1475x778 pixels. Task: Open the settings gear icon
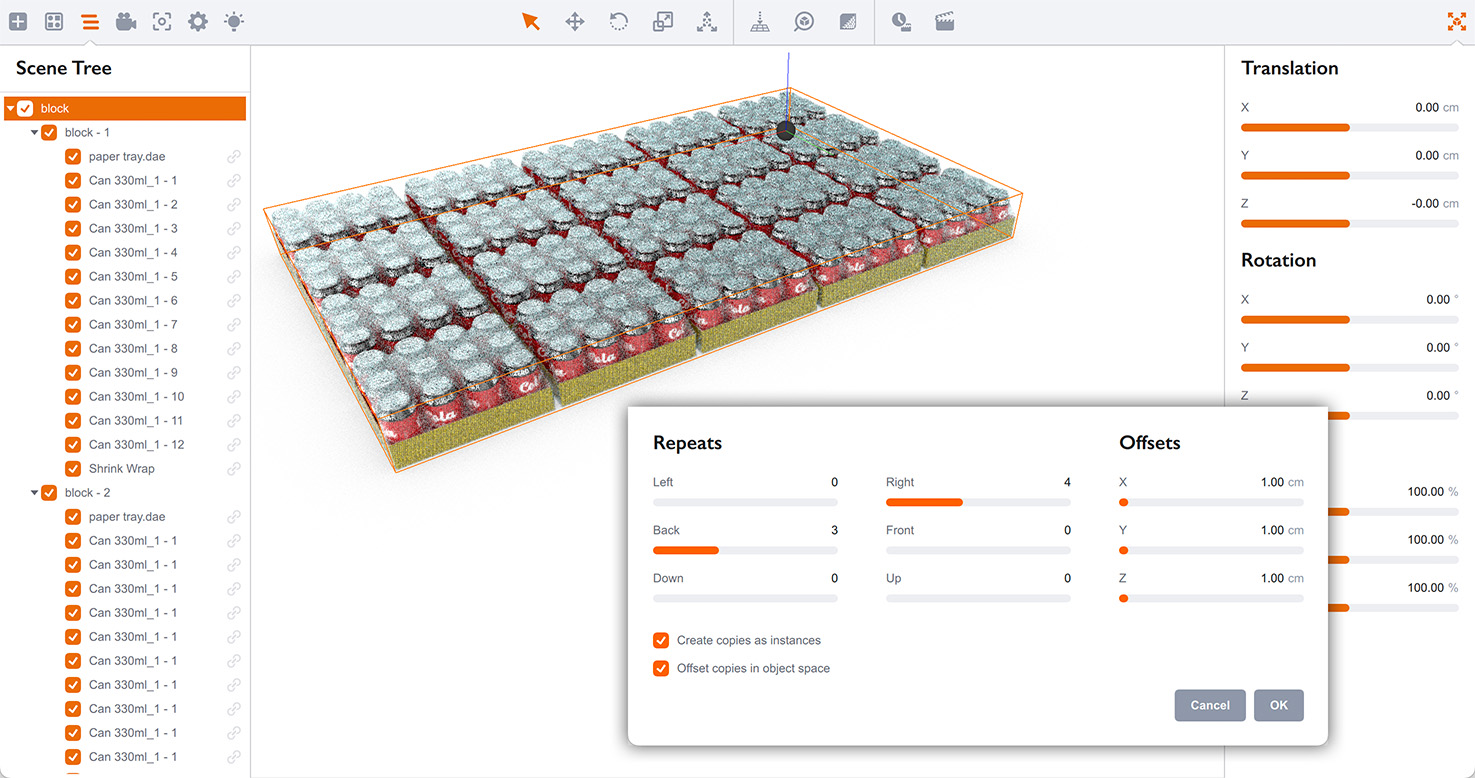pos(198,21)
